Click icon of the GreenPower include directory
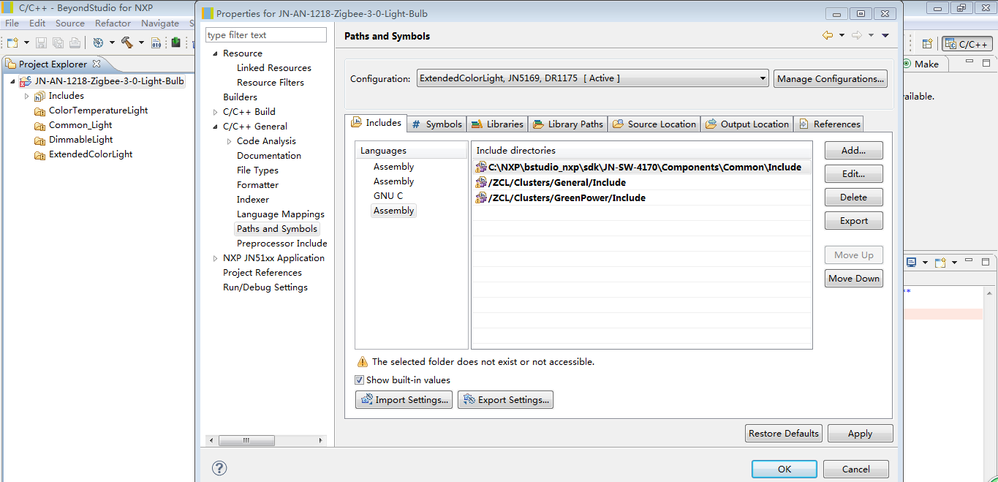Viewport: 998px width, 482px height. click(x=481, y=198)
